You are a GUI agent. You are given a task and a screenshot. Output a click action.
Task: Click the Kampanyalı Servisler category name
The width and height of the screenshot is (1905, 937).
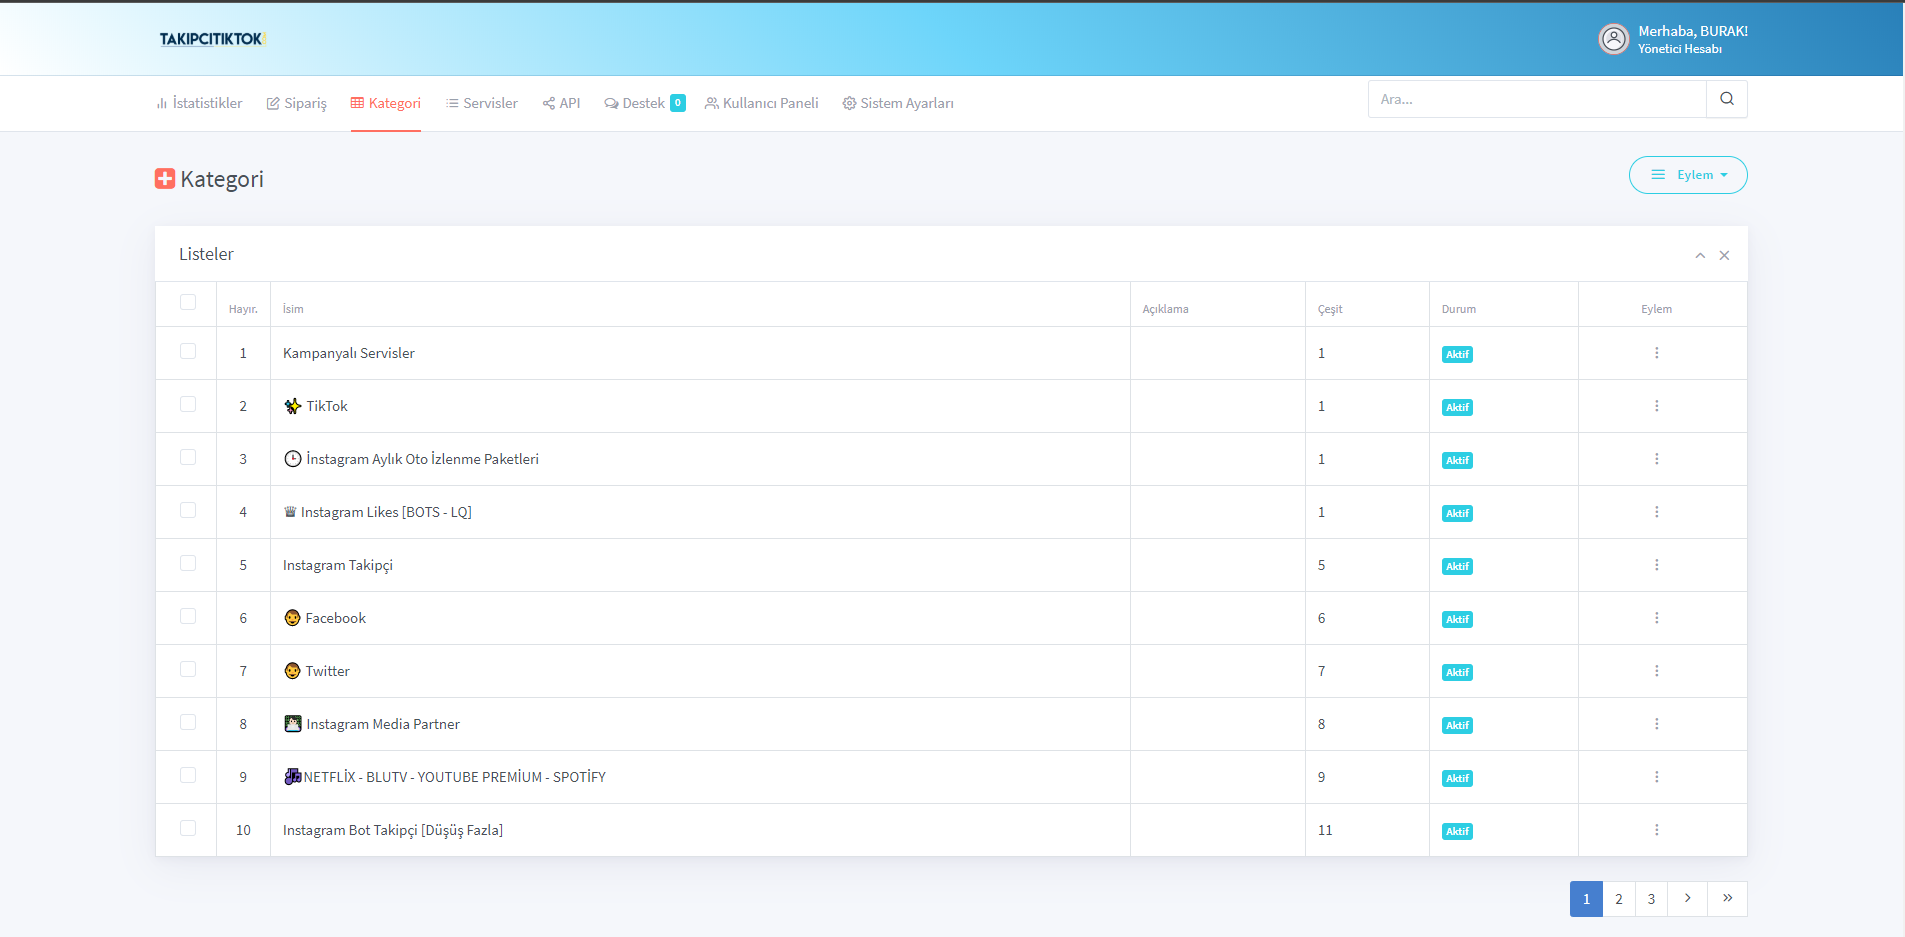[x=349, y=353]
